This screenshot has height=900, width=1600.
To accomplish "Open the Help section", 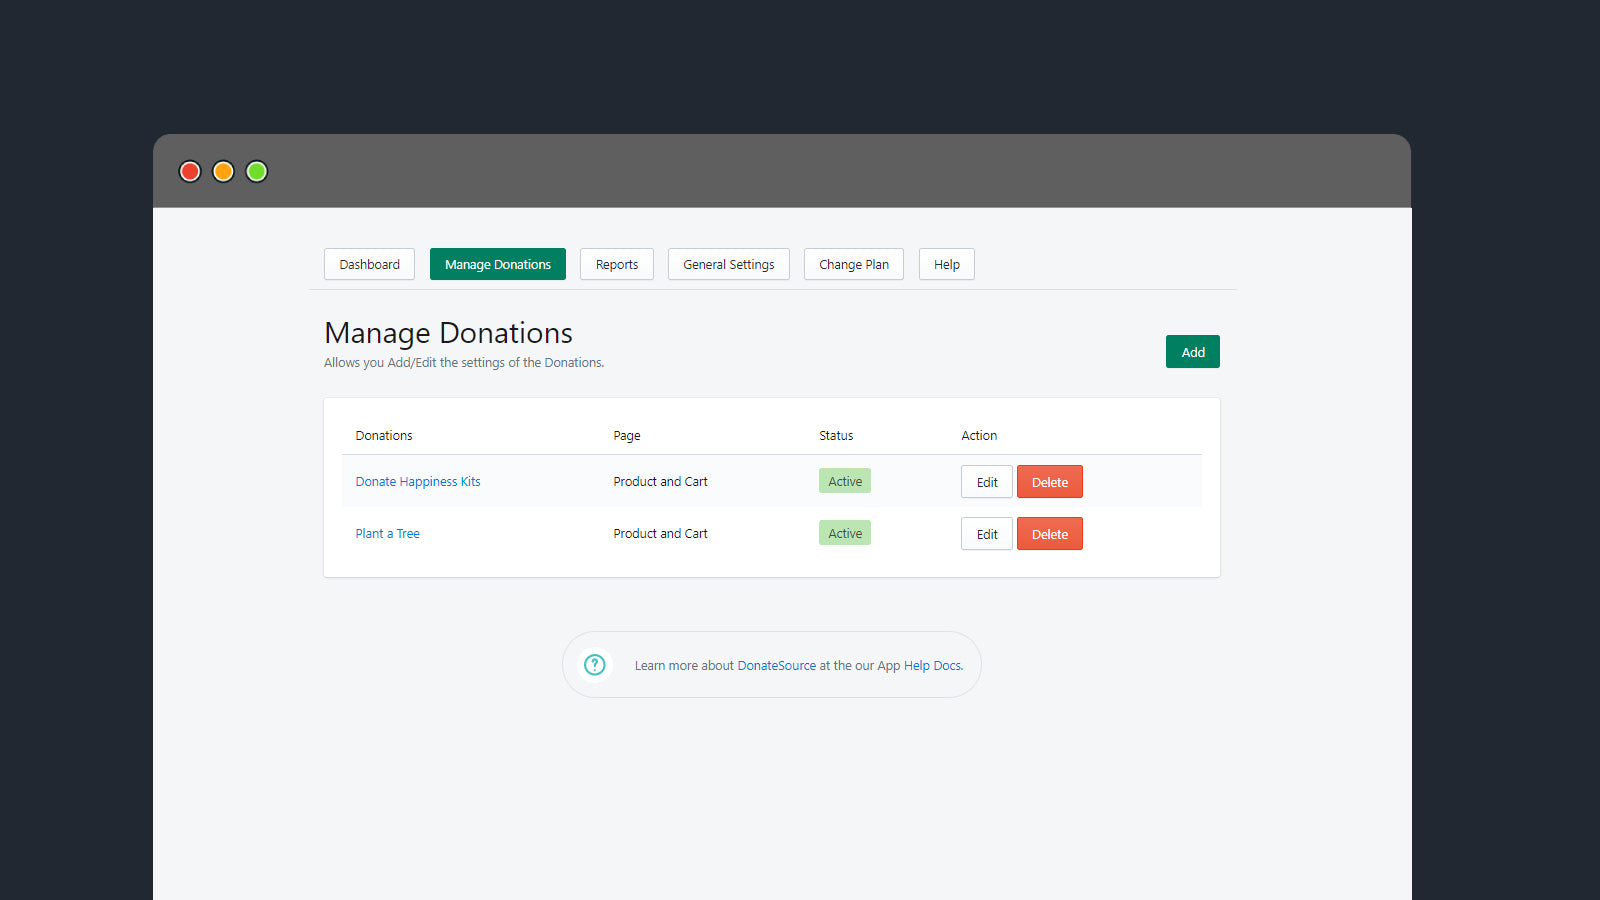I will point(946,264).
